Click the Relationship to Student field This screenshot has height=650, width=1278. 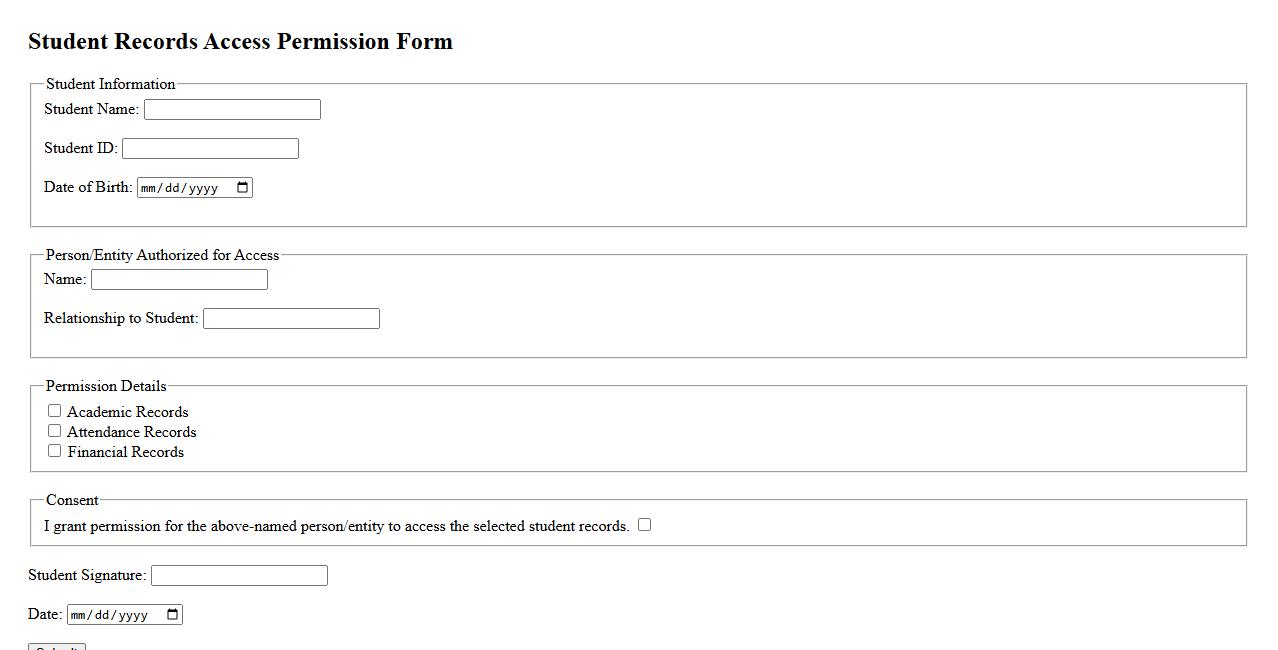[x=291, y=319]
